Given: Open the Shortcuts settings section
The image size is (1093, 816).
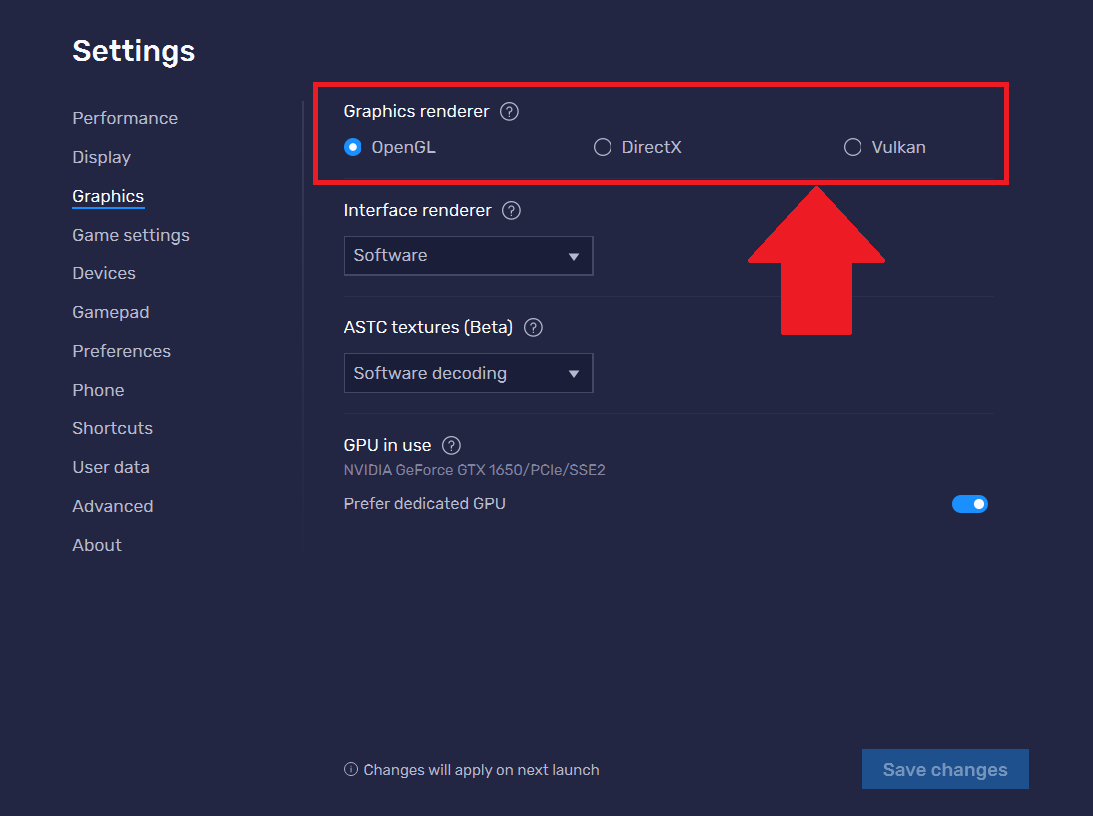Looking at the screenshot, I should click(x=112, y=428).
